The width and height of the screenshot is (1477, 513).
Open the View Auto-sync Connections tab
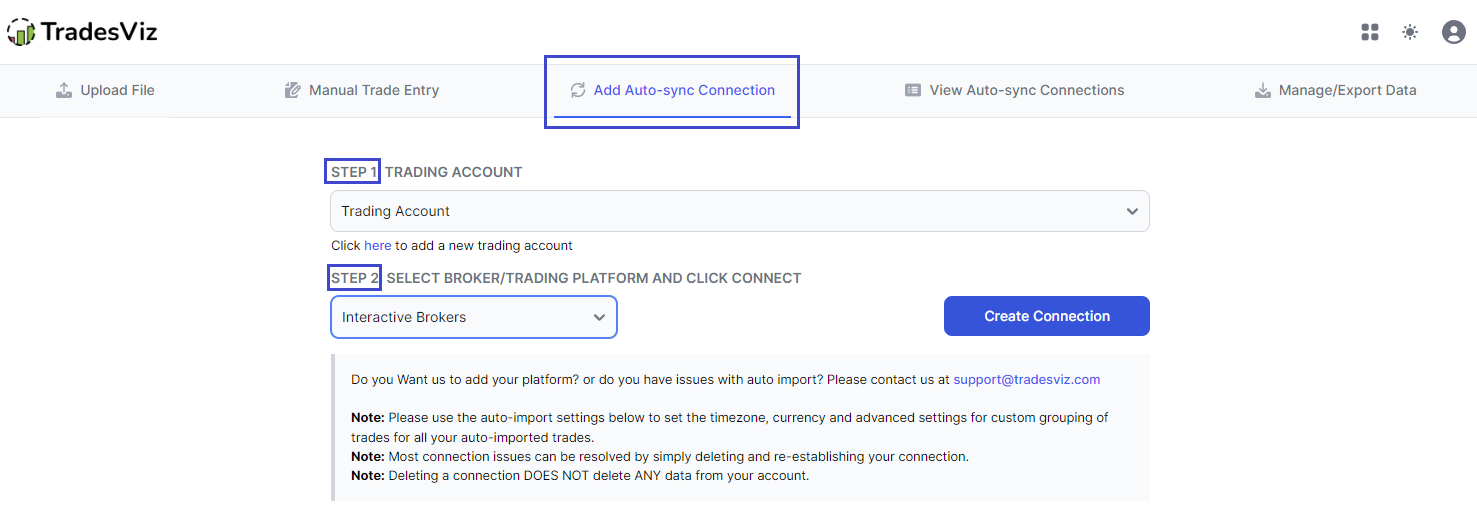(1015, 90)
